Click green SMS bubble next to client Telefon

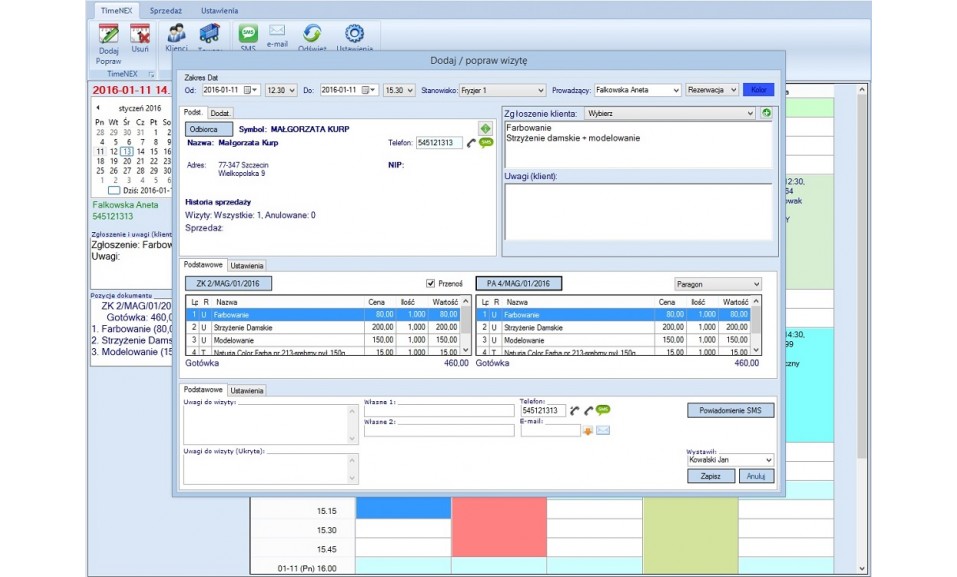[x=486, y=143]
